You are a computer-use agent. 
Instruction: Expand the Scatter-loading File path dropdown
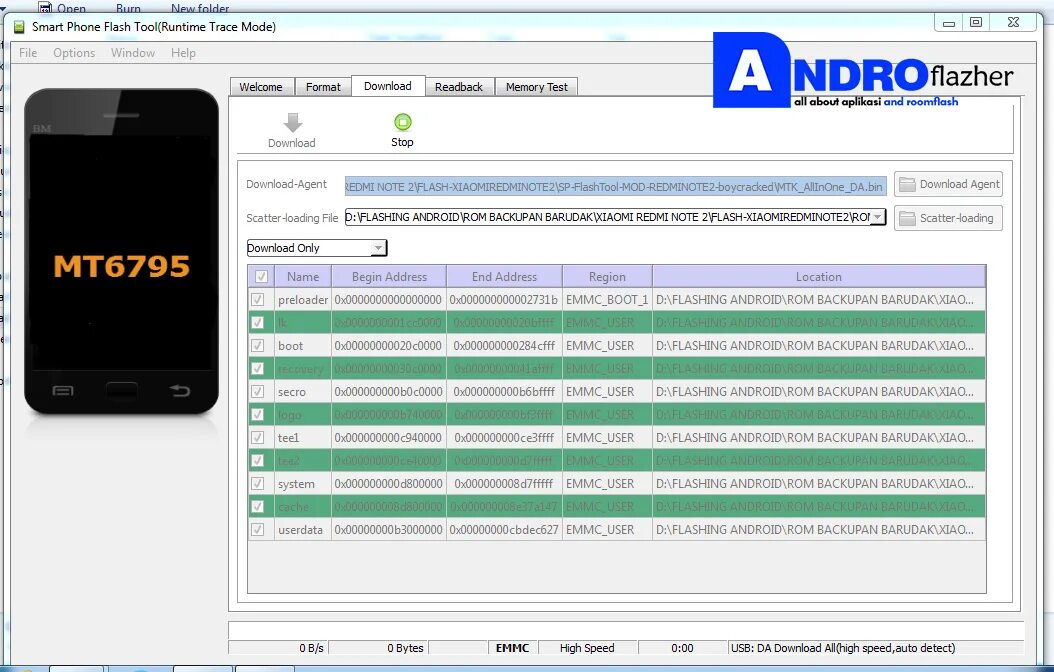point(877,217)
